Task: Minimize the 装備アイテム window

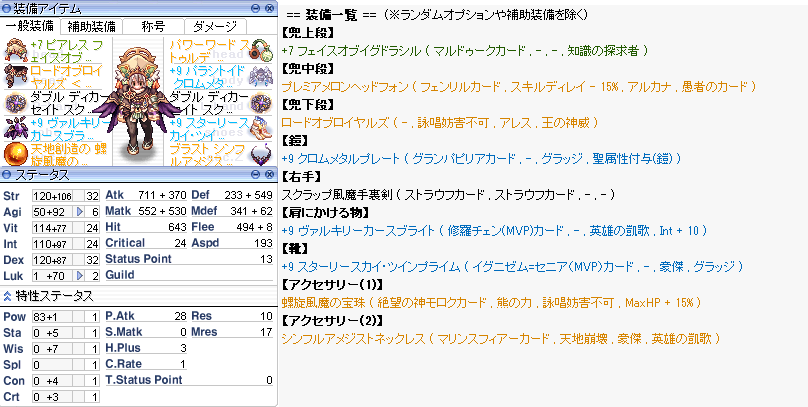Action: click(255, 8)
